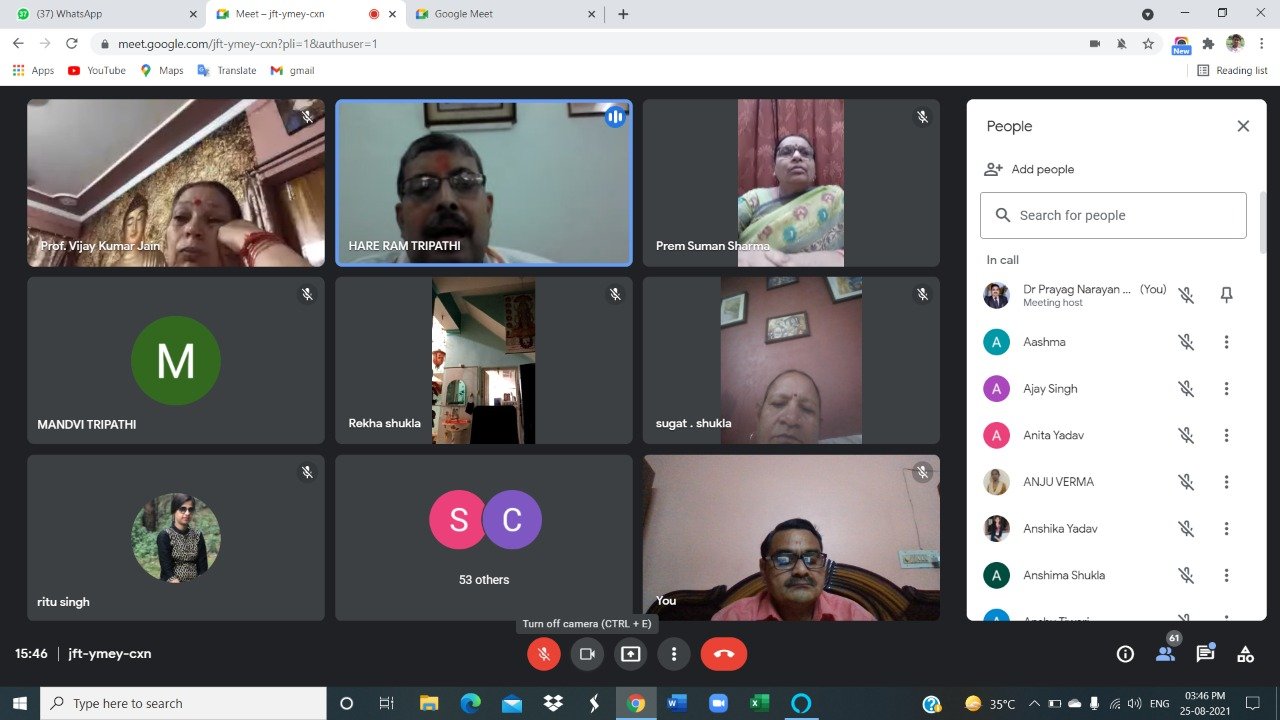The width and height of the screenshot is (1280, 720).
Task: Close the People panel
Action: (x=1243, y=126)
